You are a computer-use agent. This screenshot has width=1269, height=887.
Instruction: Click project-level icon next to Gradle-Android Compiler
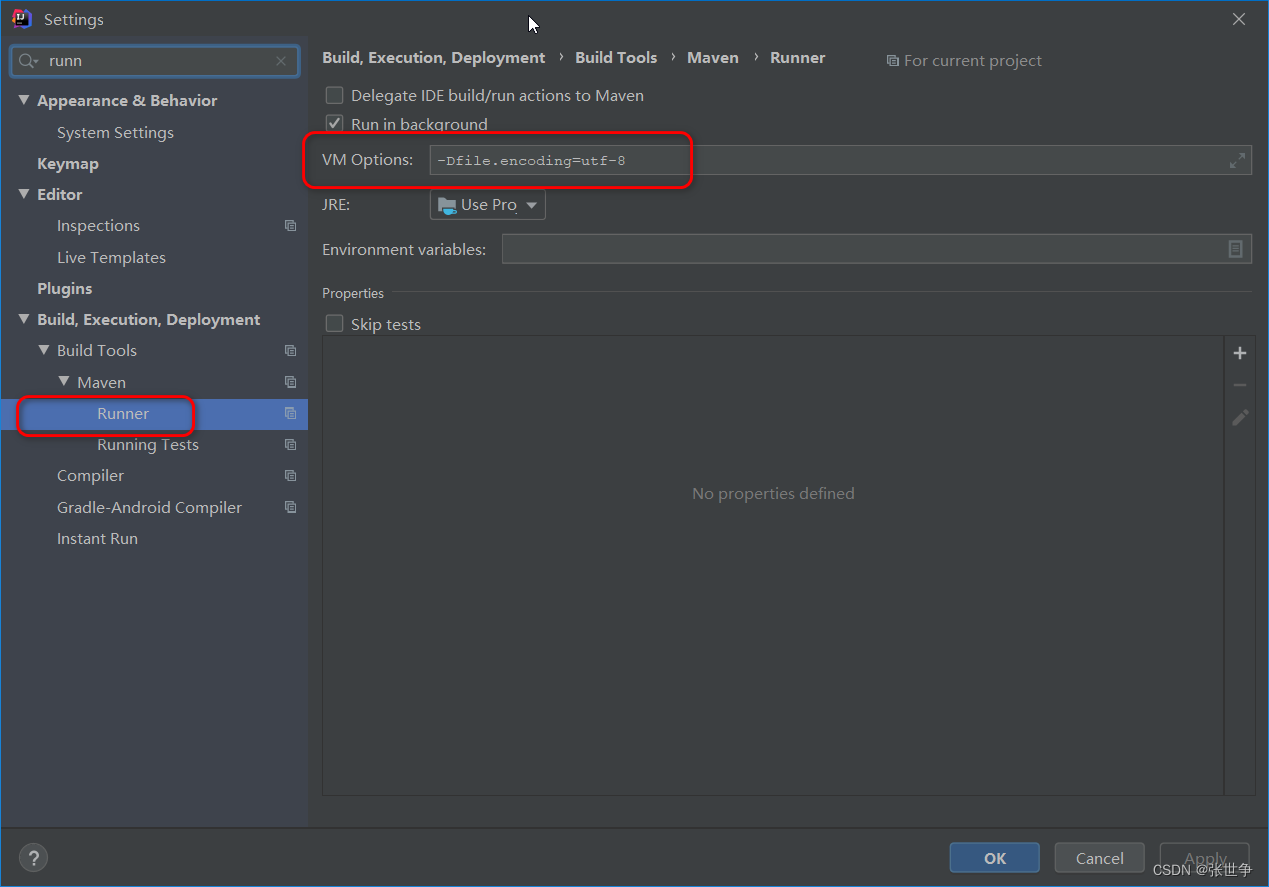coord(290,508)
